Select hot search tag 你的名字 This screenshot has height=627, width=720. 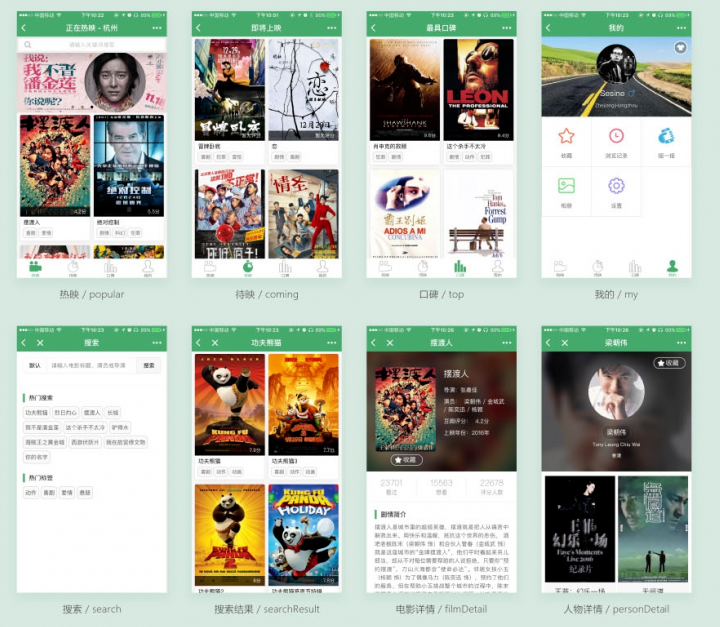(36, 457)
